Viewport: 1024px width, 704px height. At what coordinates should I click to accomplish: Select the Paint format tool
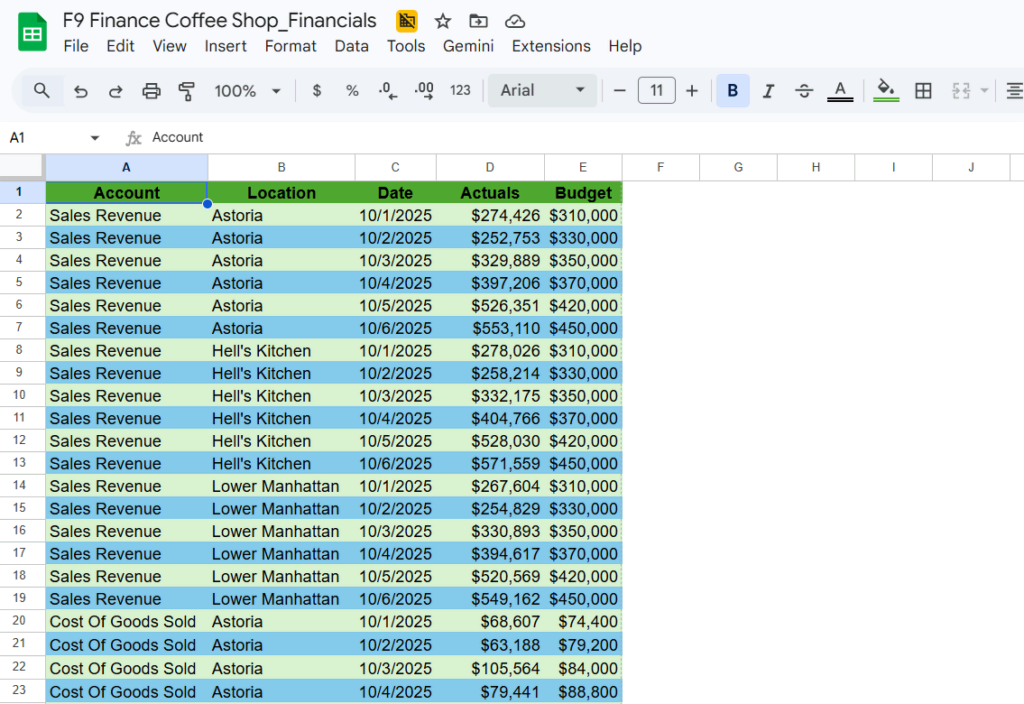point(186,91)
